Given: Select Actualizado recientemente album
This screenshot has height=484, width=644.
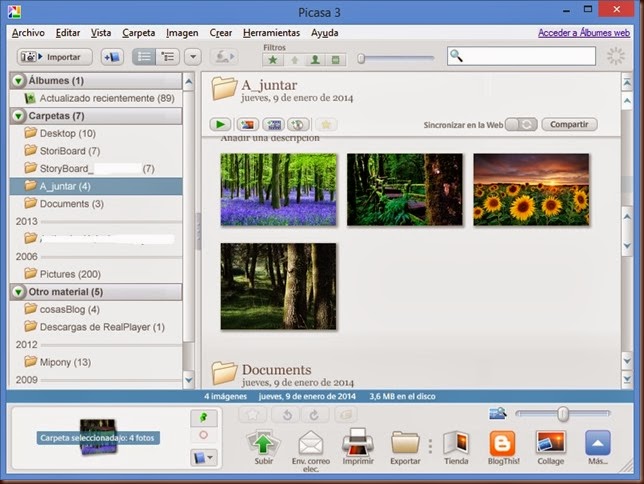Looking at the screenshot, I should [96, 98].
